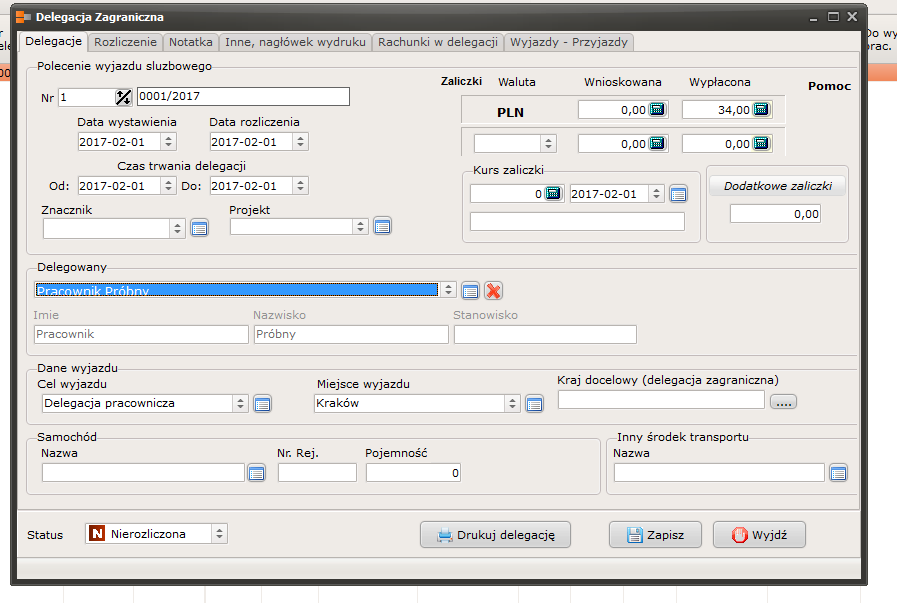Image resolution: width=897 pixels, height=603 pixels.
Task: Expand the Cel wyjazdu dropdown
Action: [x=240, y=403]
